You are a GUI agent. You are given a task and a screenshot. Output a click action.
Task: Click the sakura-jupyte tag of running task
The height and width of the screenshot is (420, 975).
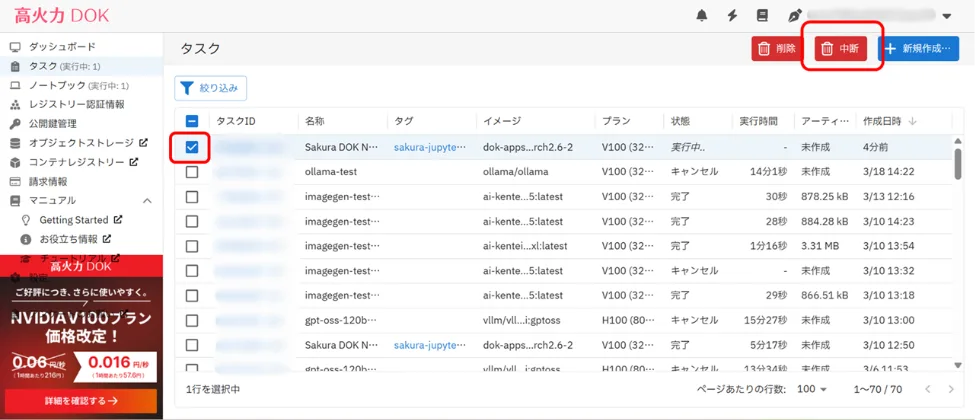pyautogui.click(x=430, y=147)
